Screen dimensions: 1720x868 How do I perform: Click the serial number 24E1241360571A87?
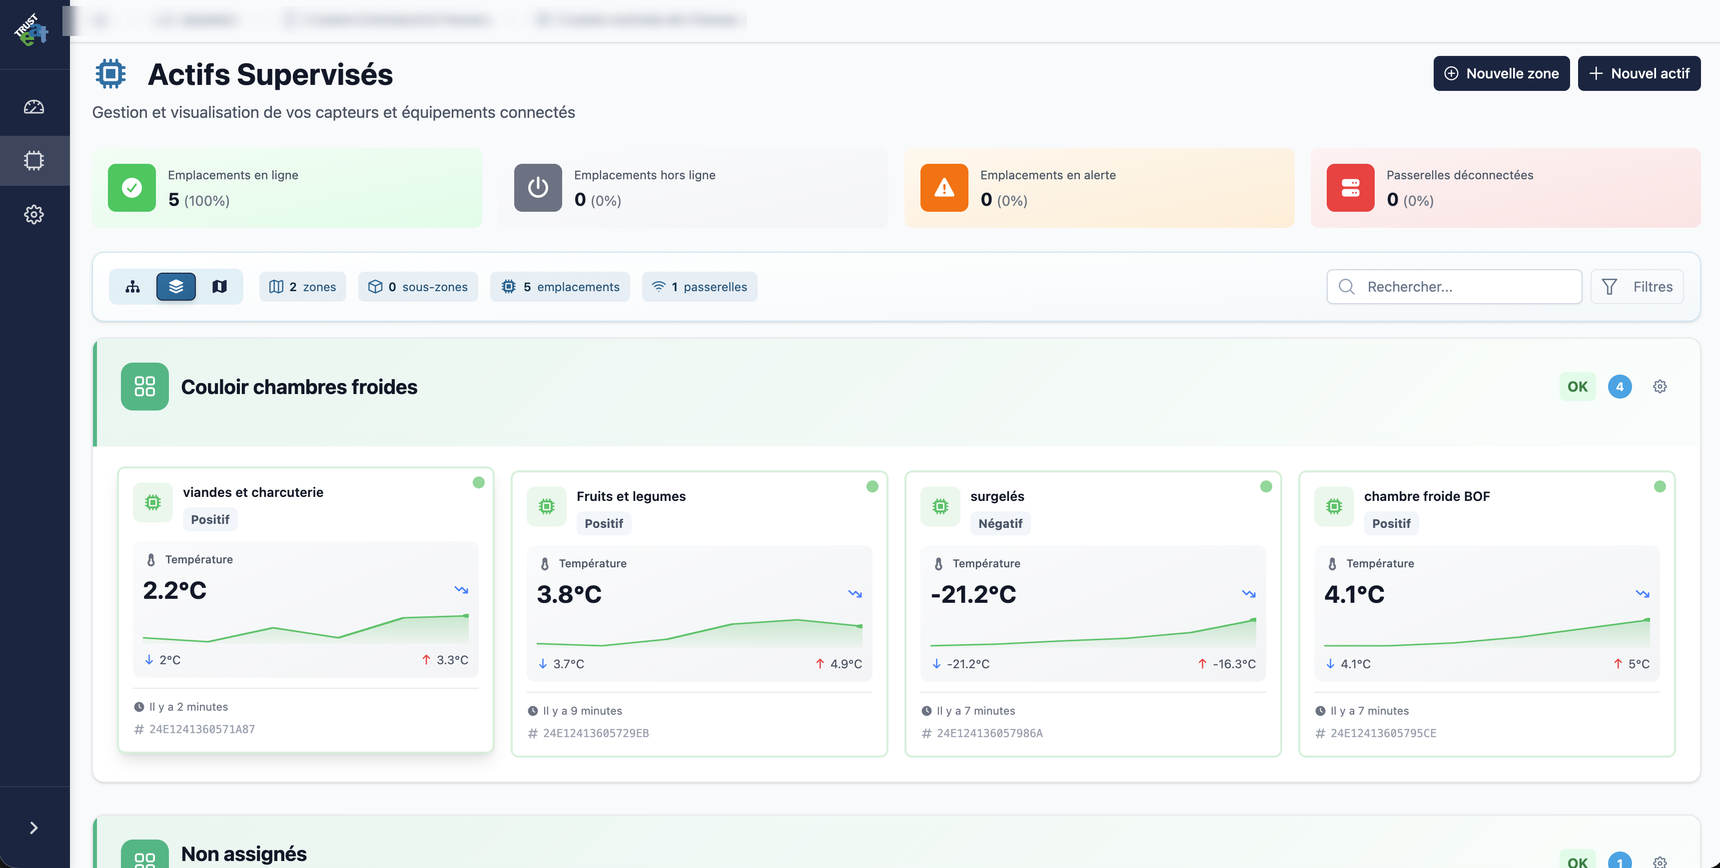coord(202,730)
